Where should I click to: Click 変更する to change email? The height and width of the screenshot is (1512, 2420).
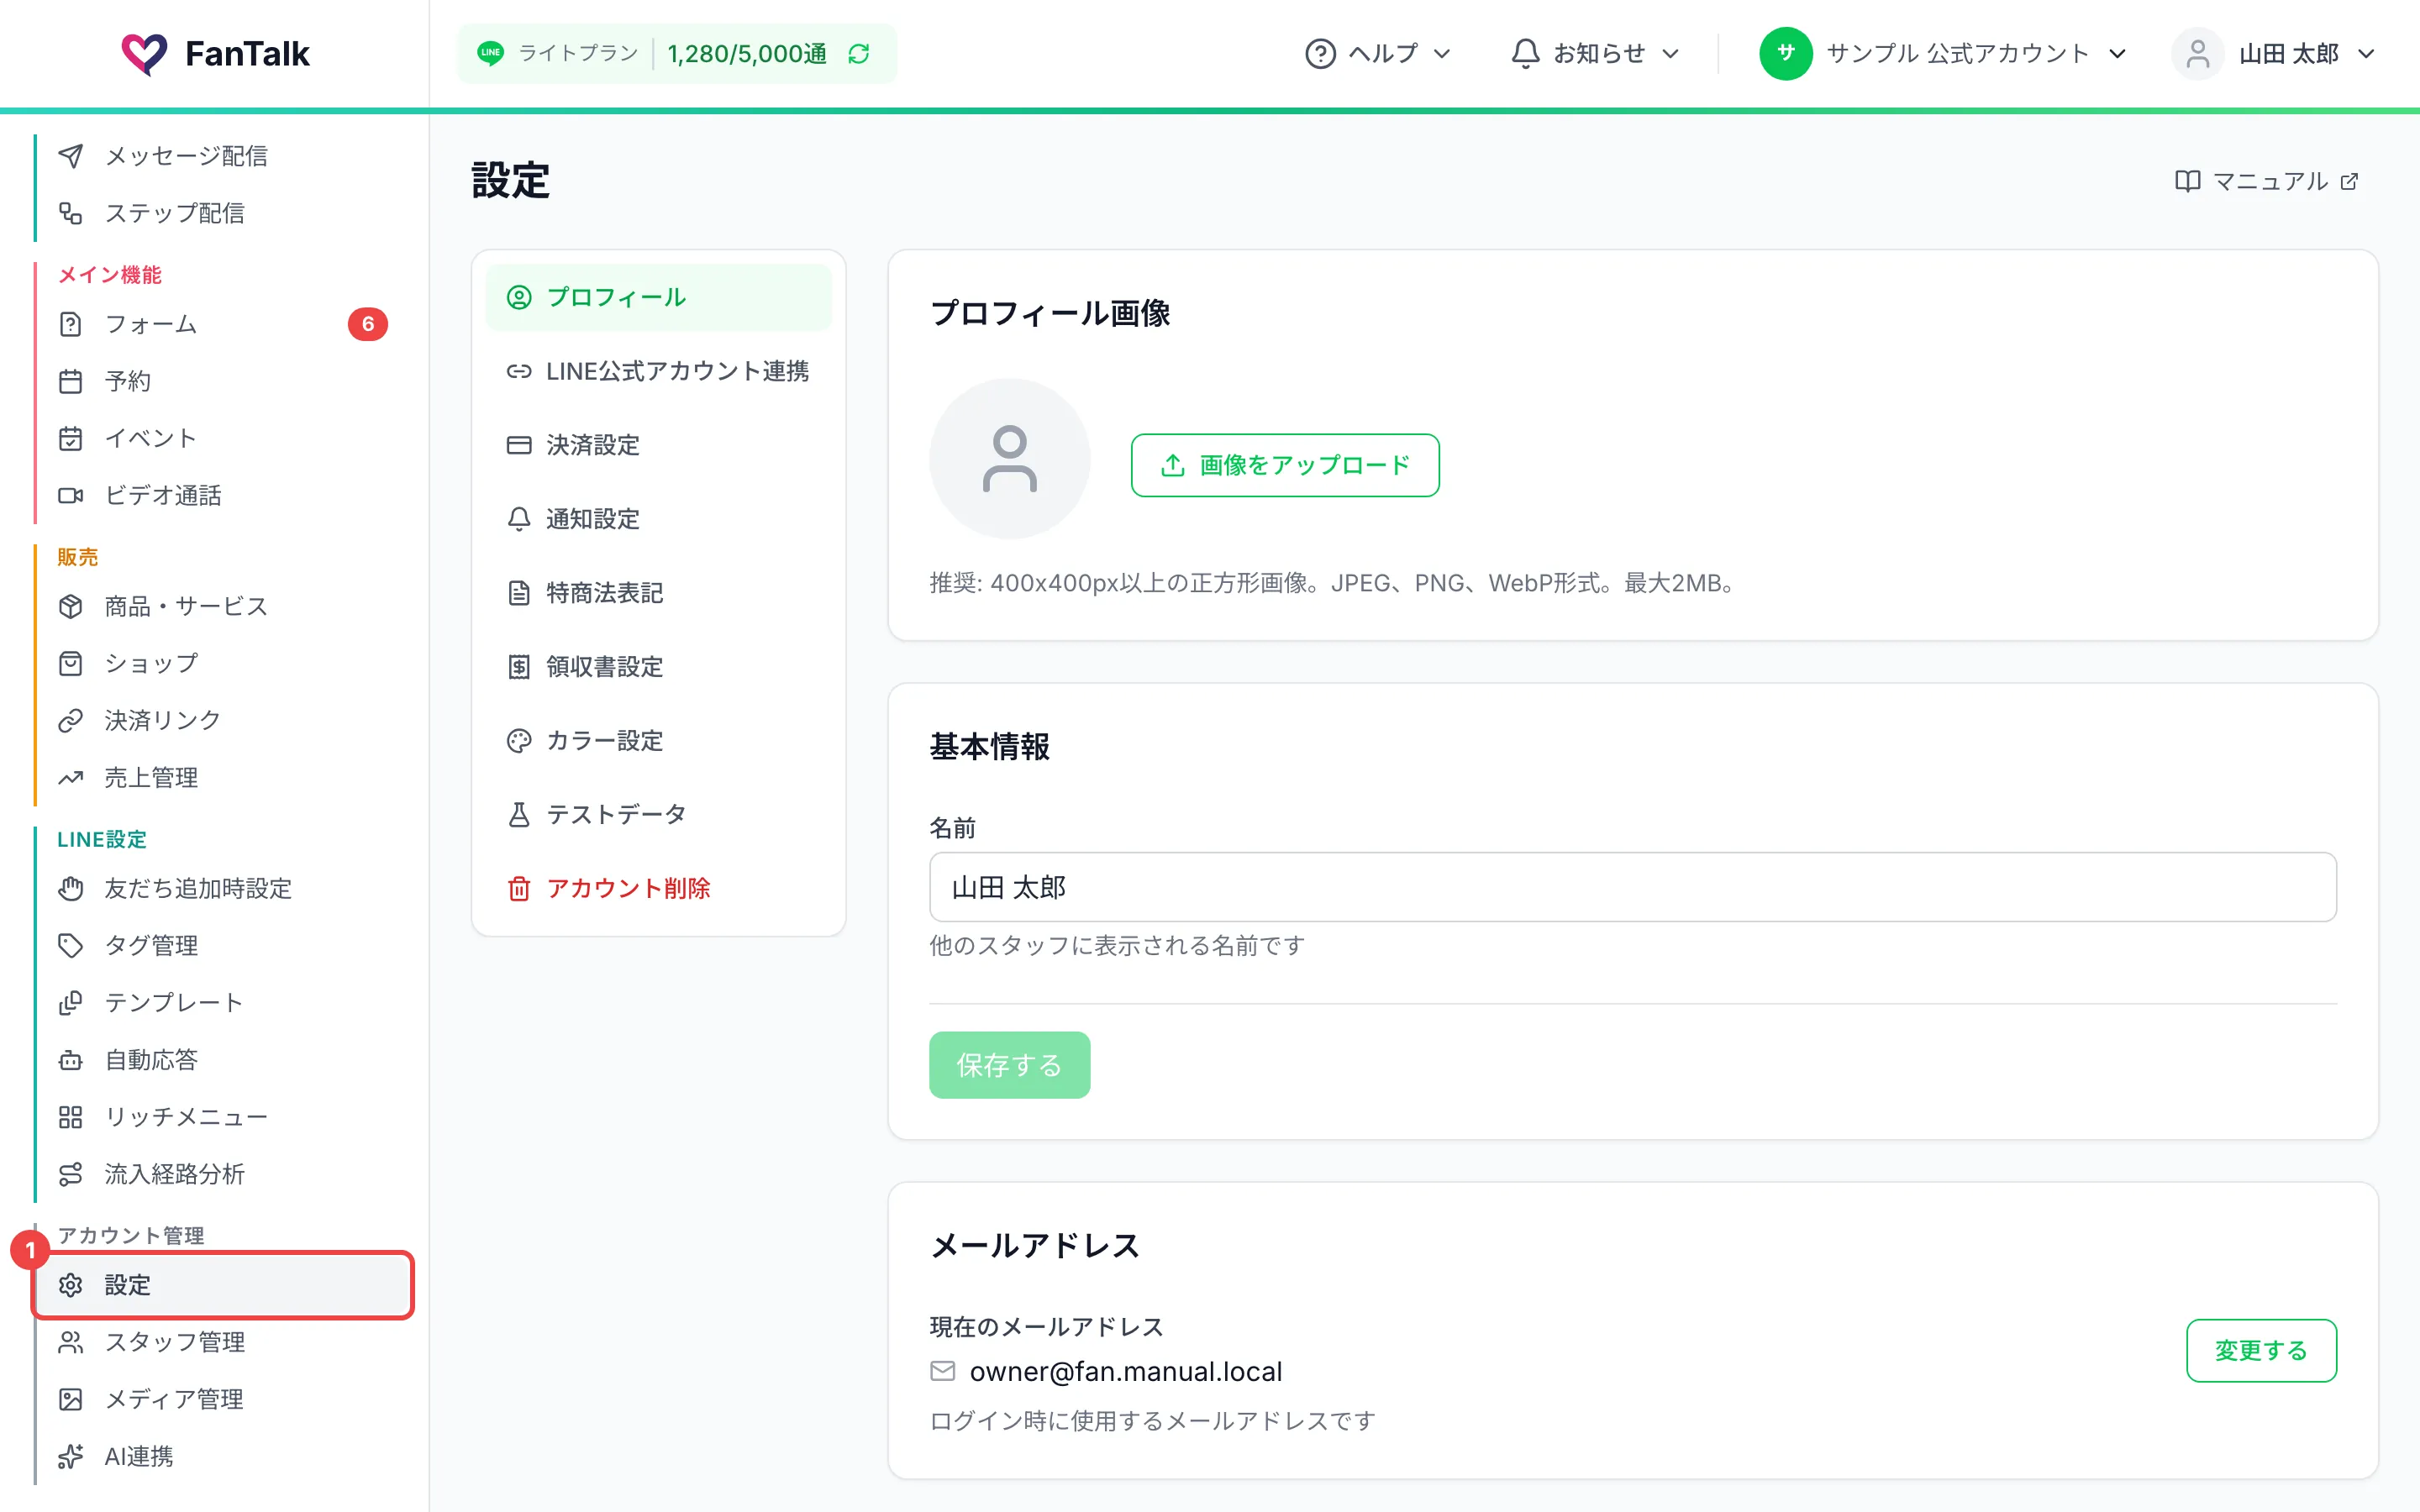[x=2261, y=1351]
